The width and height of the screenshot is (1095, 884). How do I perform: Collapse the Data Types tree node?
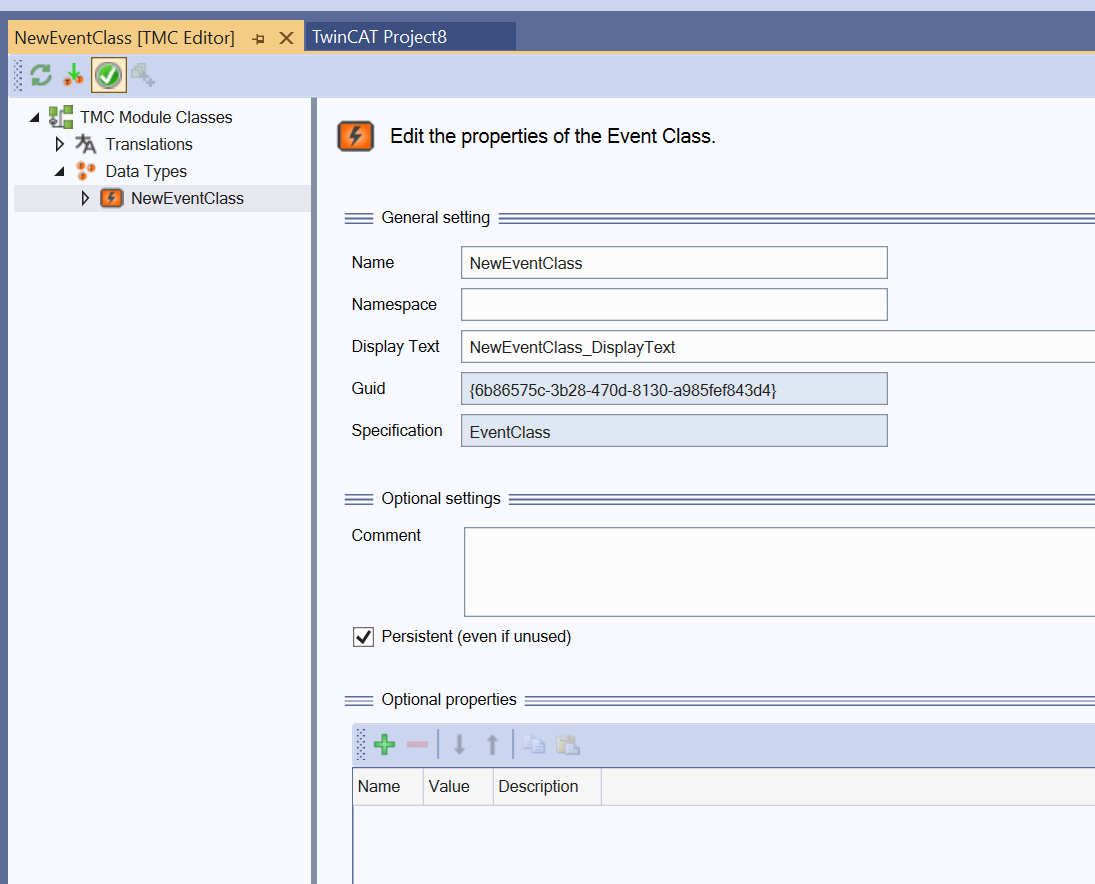pyautogui.click(x=60, y=171)
